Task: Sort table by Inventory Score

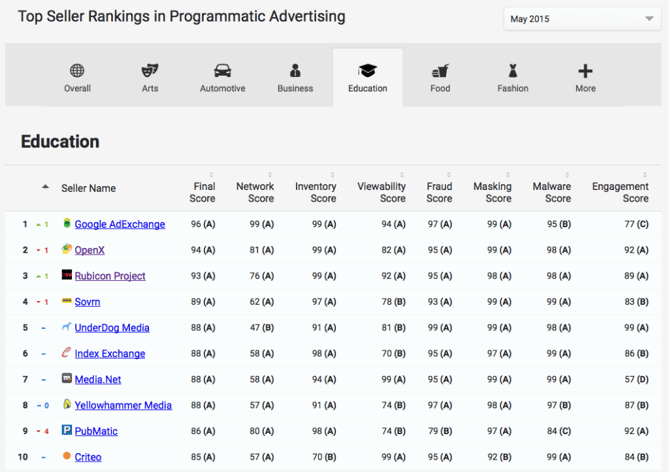Action: 332,175
